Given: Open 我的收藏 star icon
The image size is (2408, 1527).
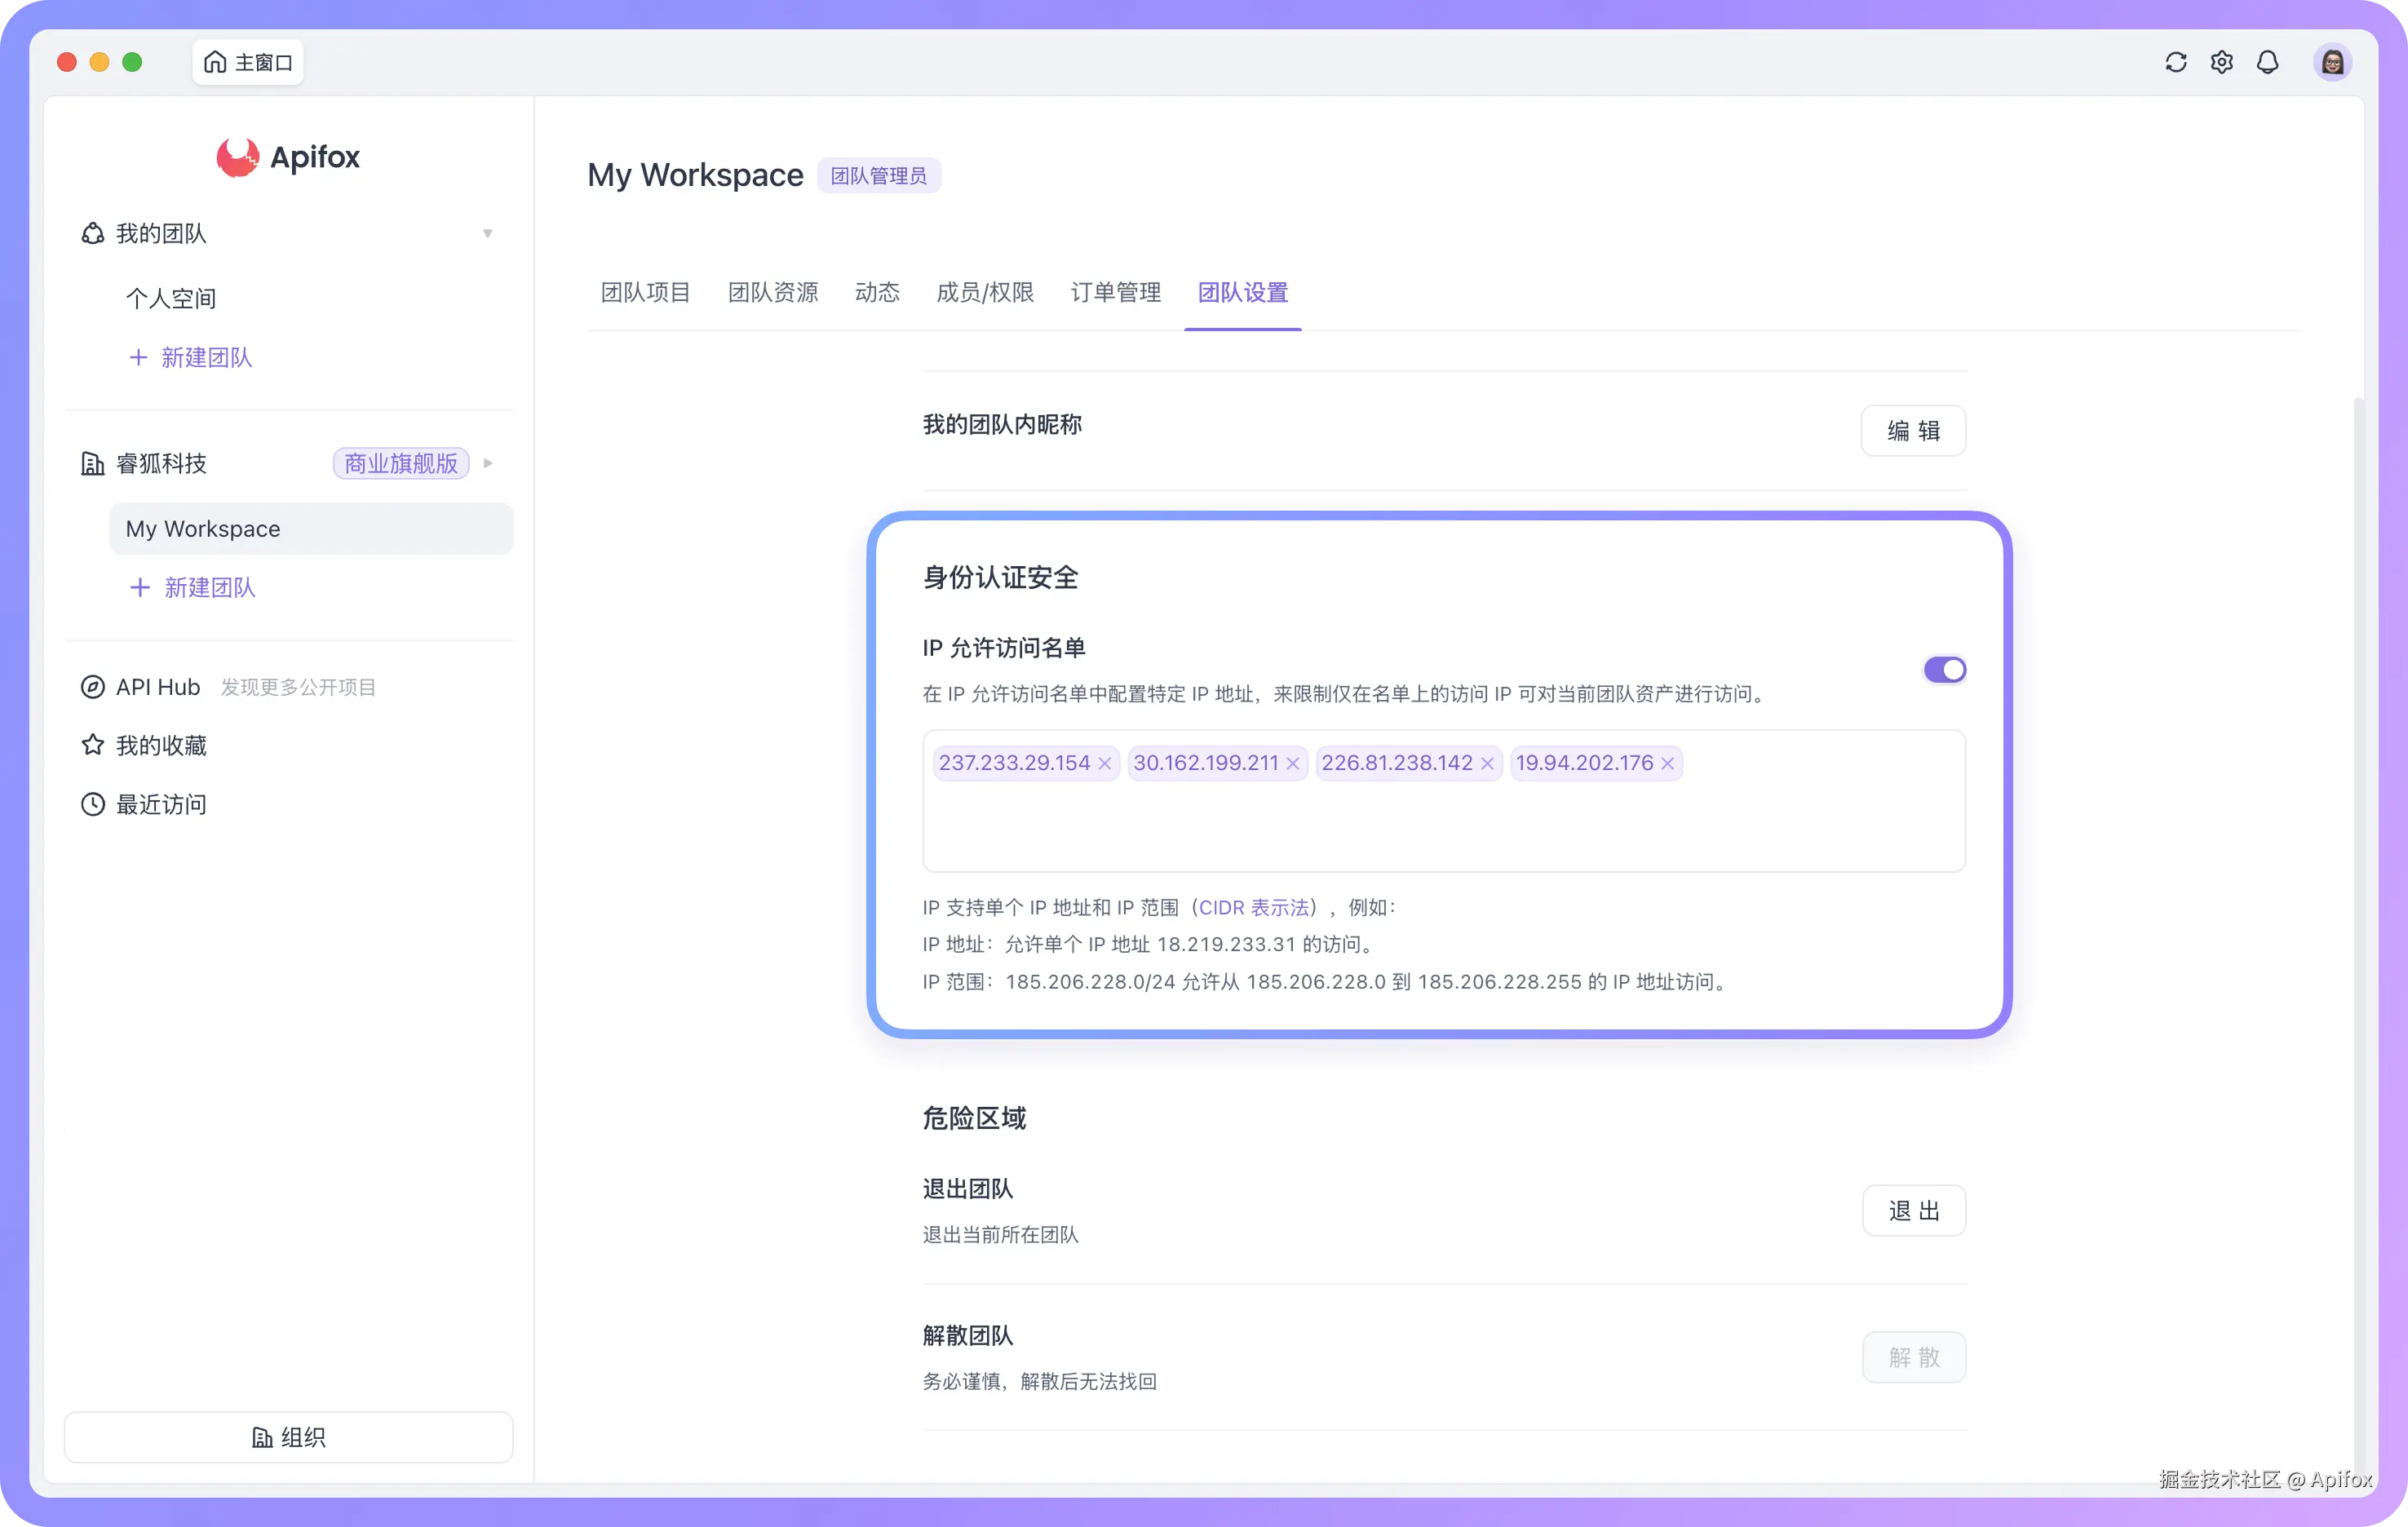Looking at the screenshot, I should click(x=92, y=745).
